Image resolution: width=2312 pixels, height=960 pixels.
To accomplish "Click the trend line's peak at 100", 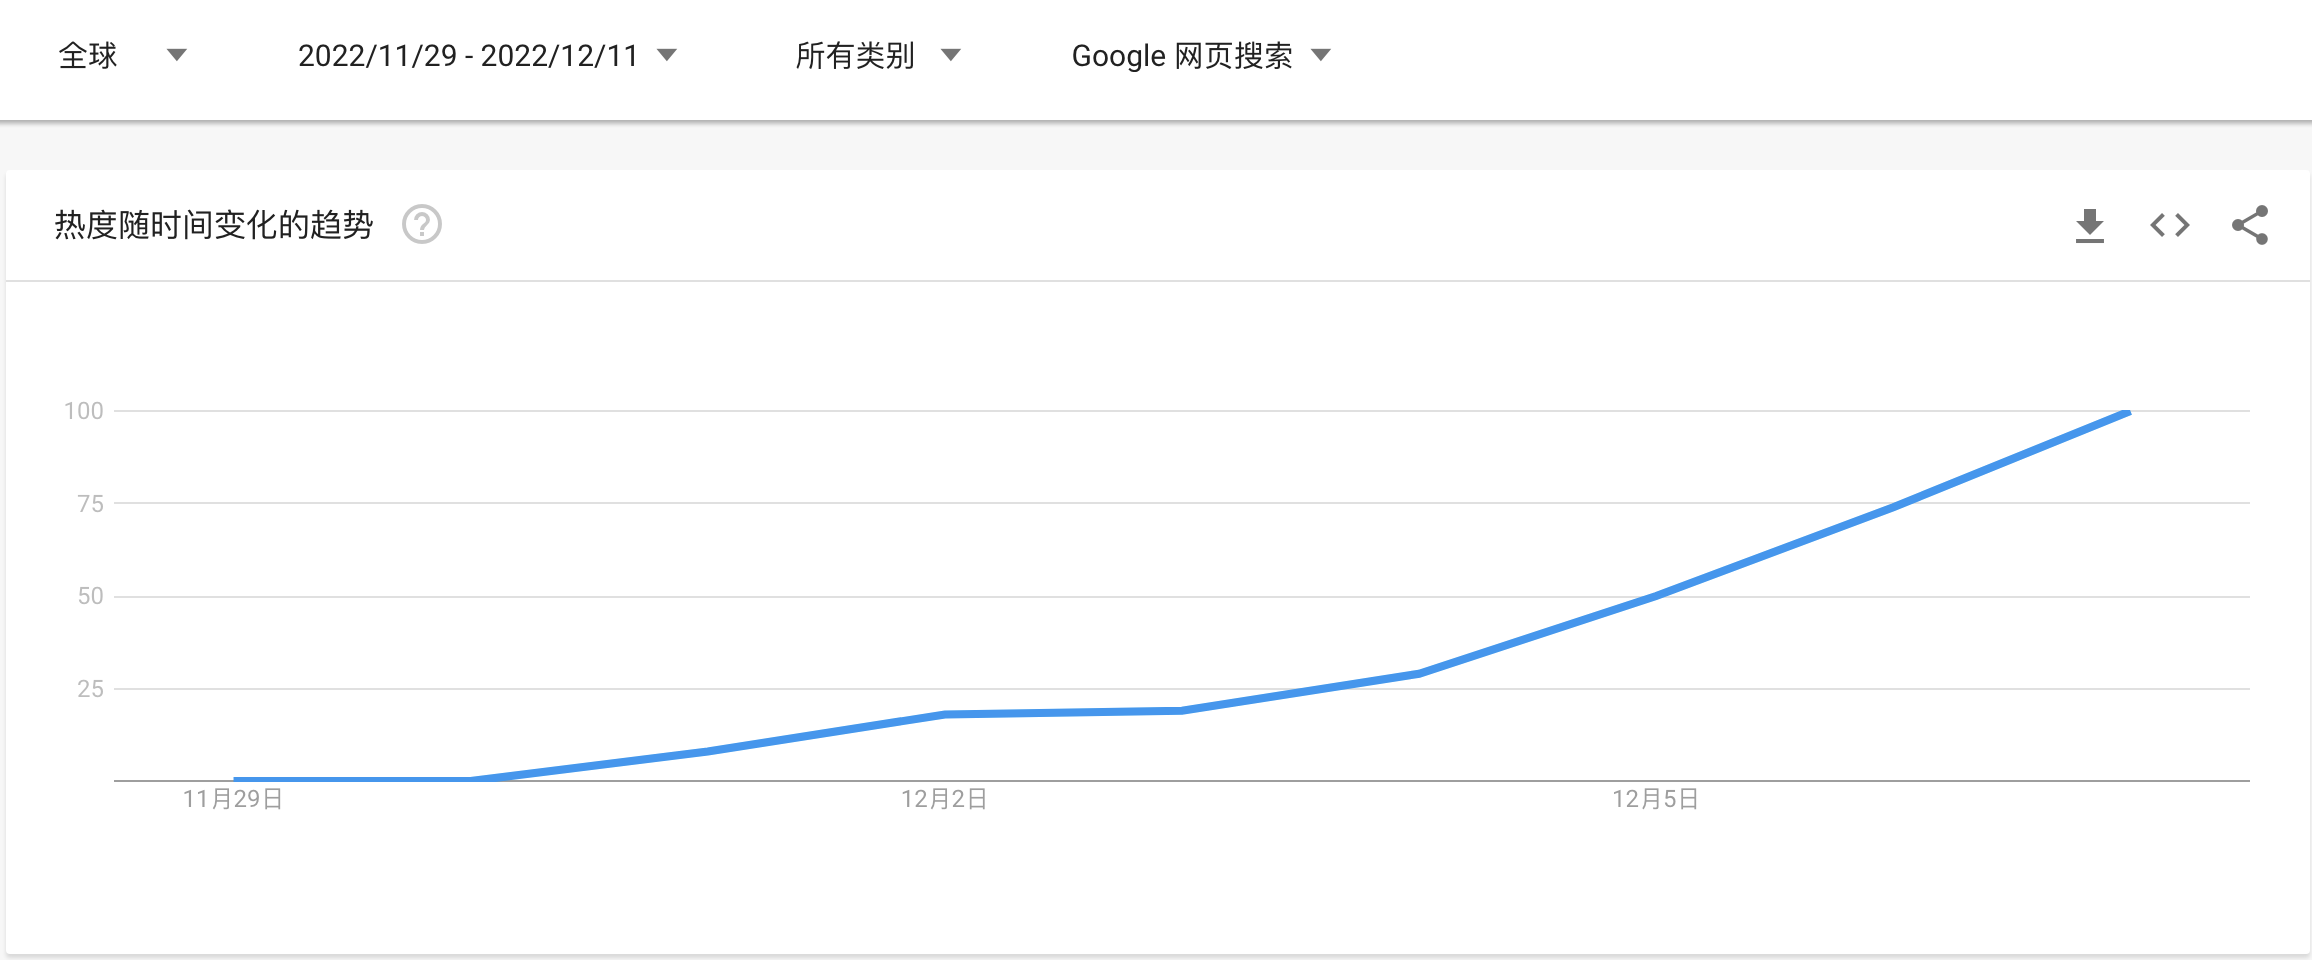I will click(x=2127, y=412).
